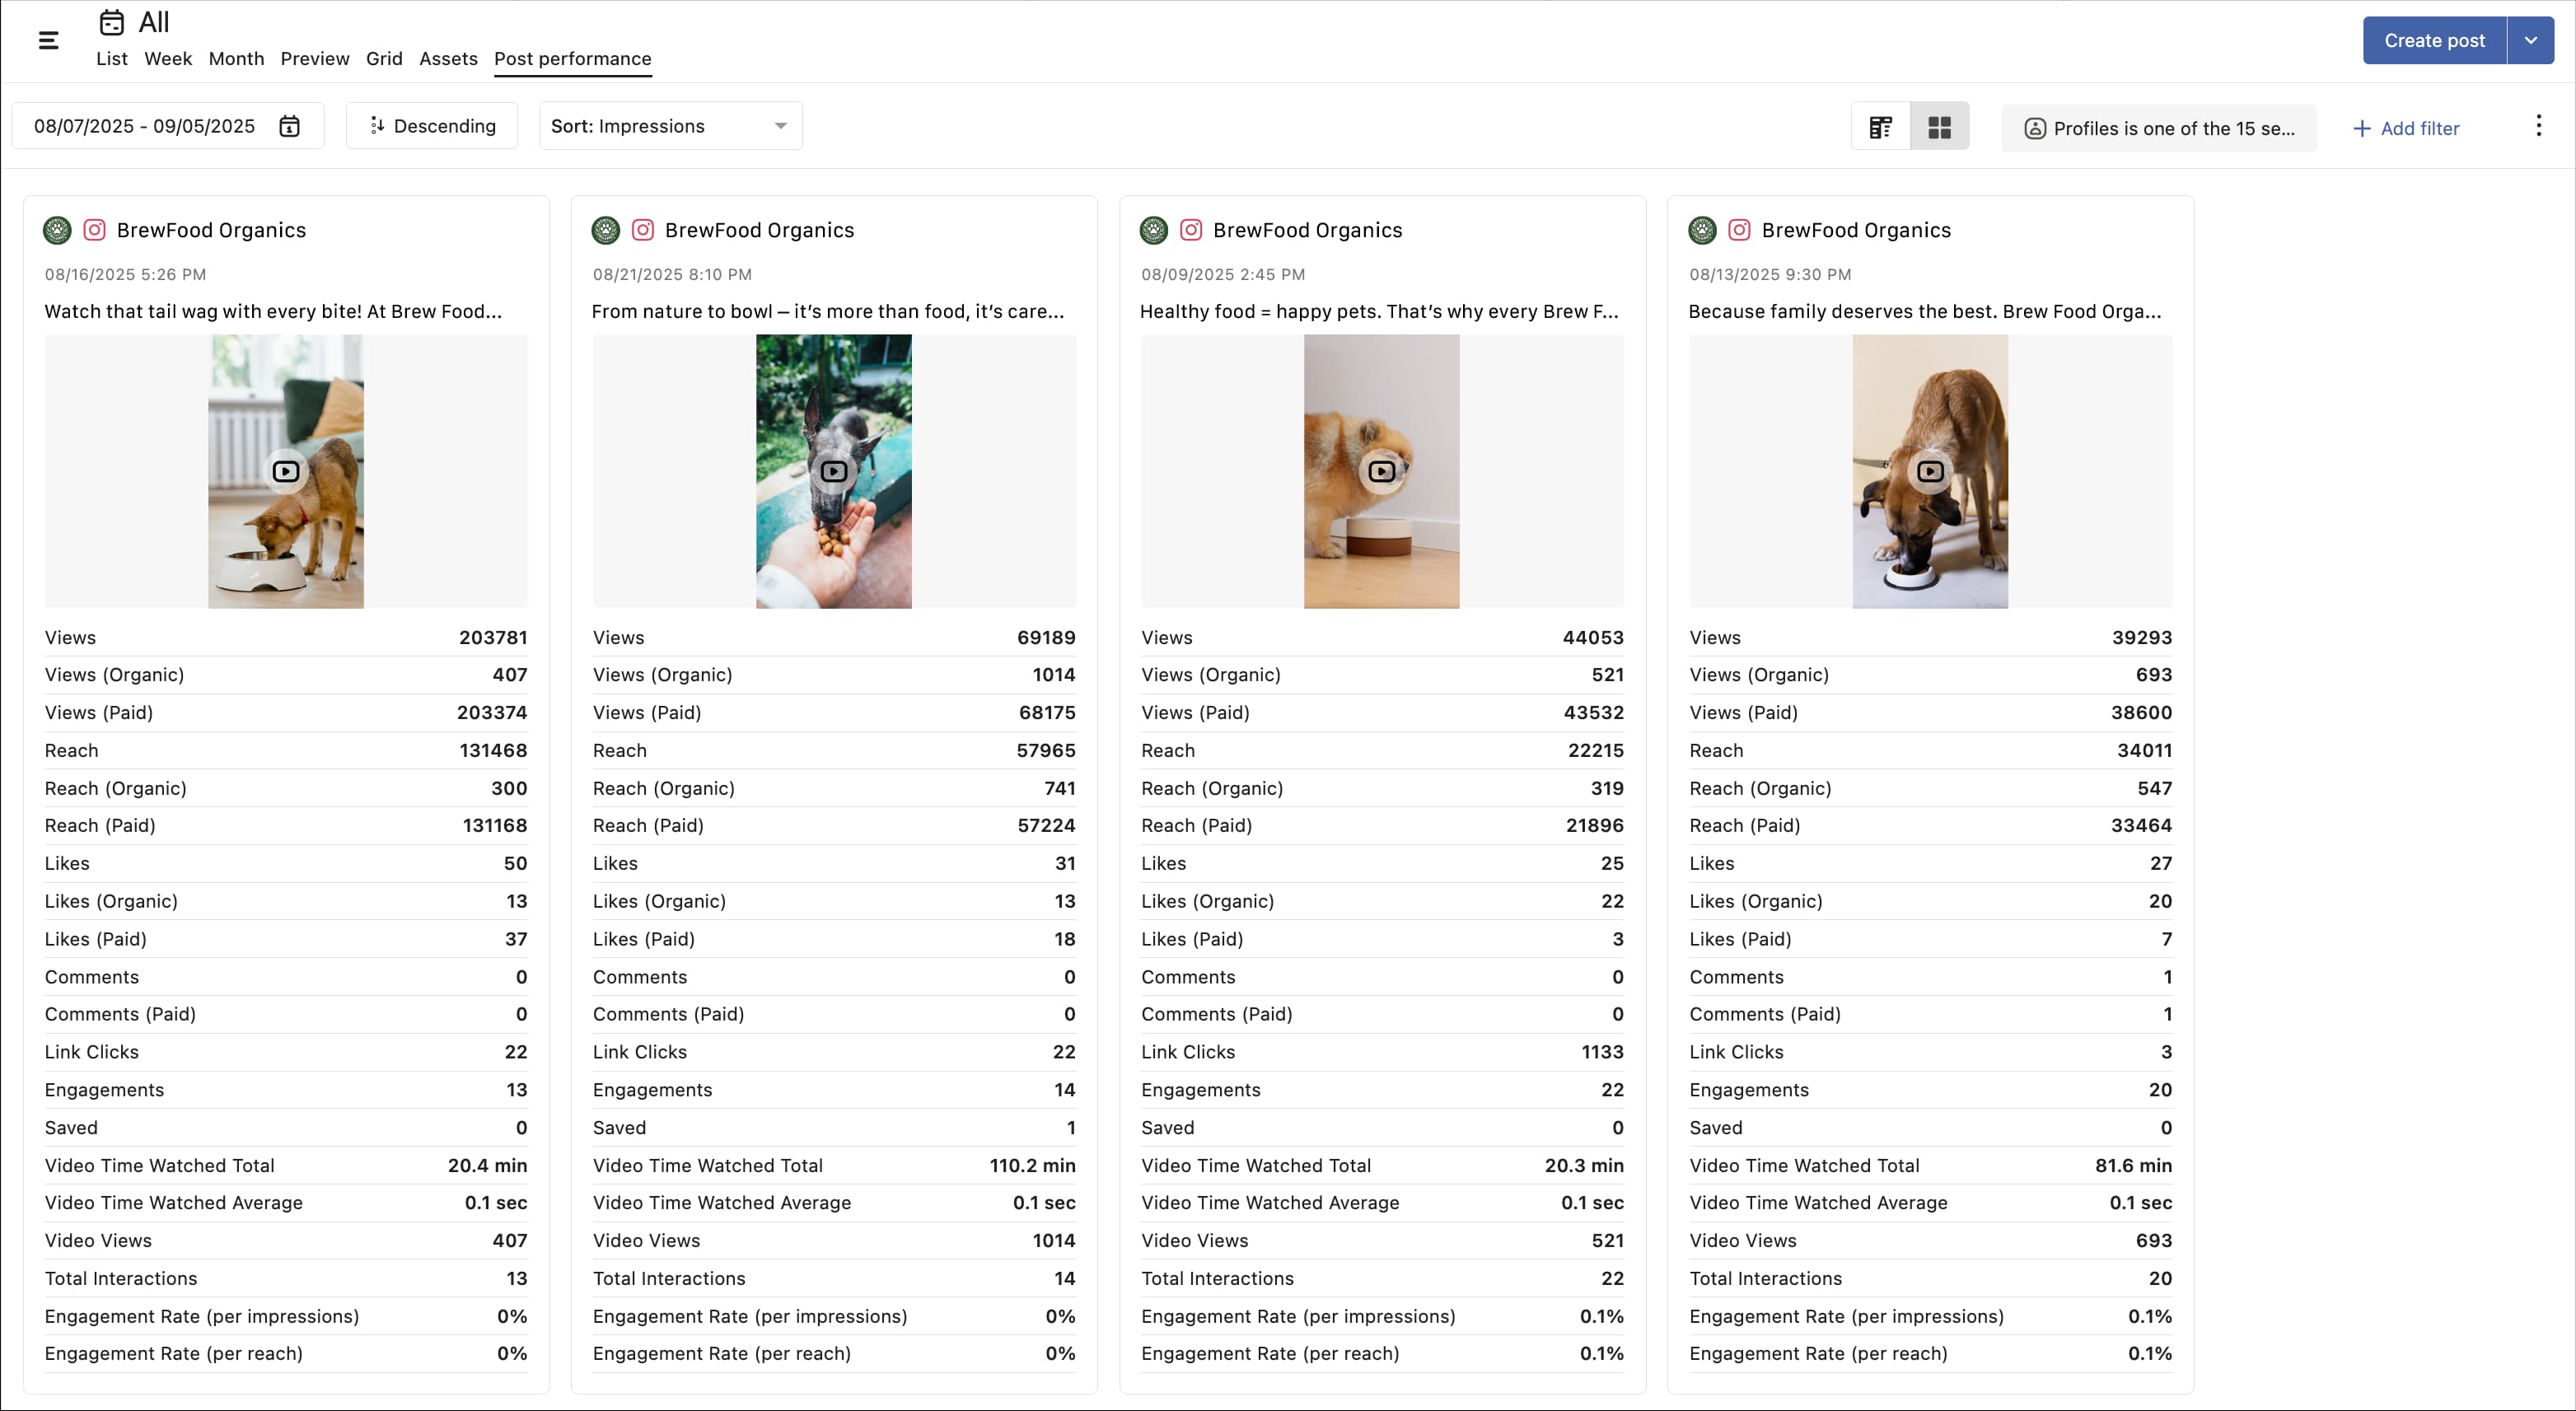Play video on Healthy food post

[1381, 471]
